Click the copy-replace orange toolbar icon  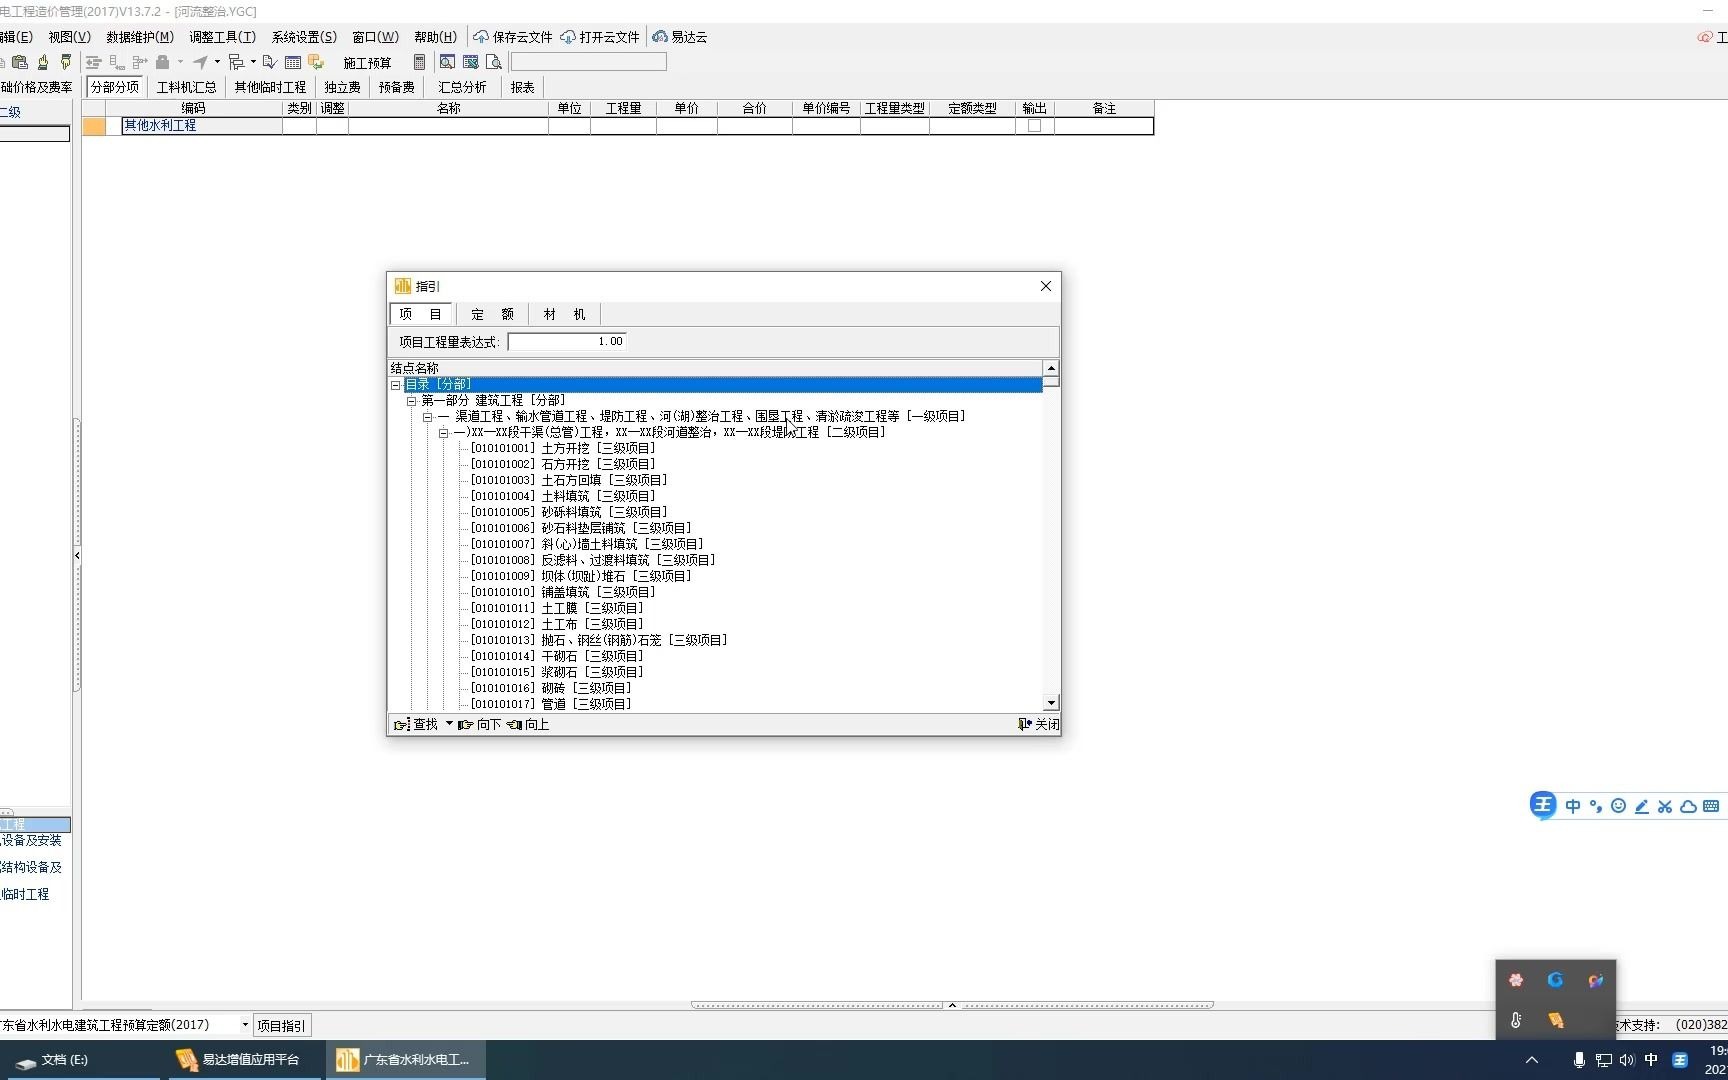click(x=316, y=62)
